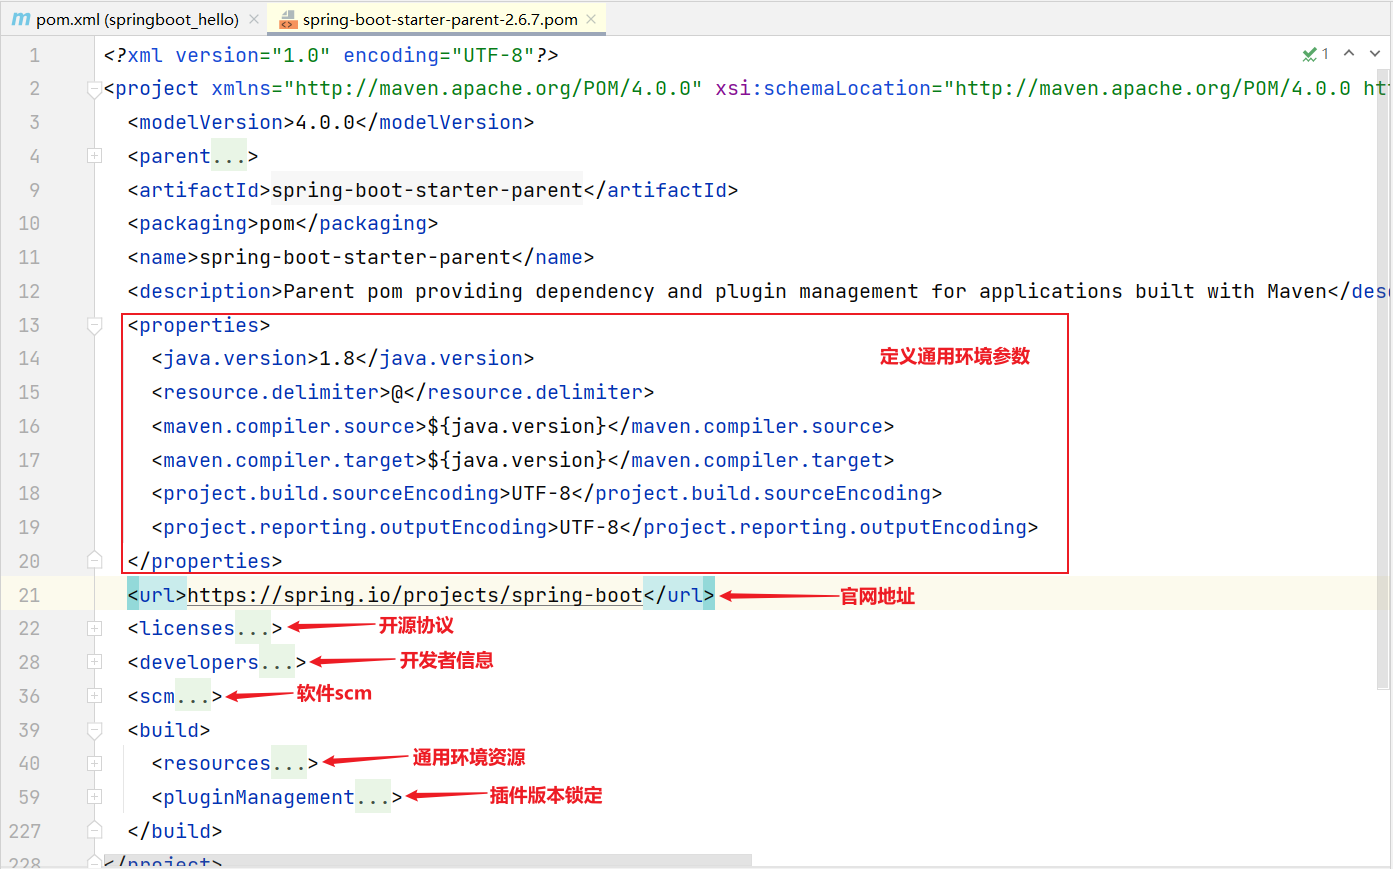This screenshot has height=869, width=1393.
Task: Click the horizontal scrollbar under the editor
Action: 427,861
